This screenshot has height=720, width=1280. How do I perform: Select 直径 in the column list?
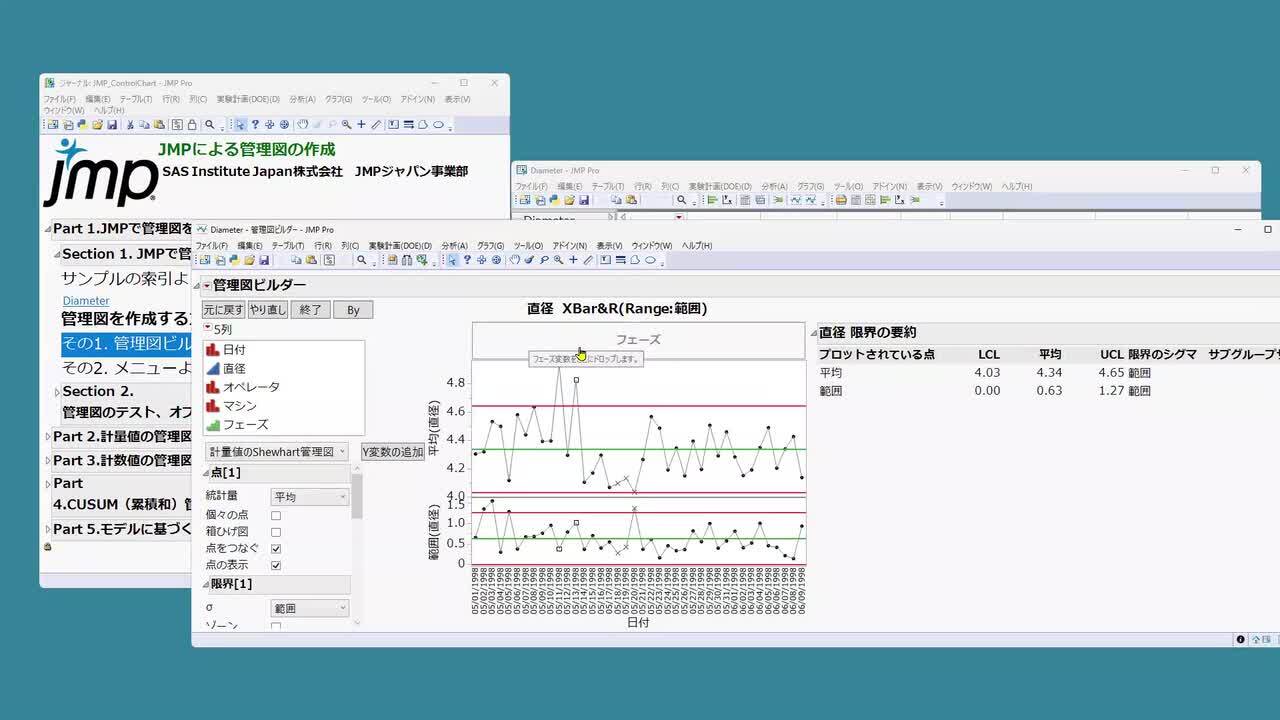click(x=234, y=369)
